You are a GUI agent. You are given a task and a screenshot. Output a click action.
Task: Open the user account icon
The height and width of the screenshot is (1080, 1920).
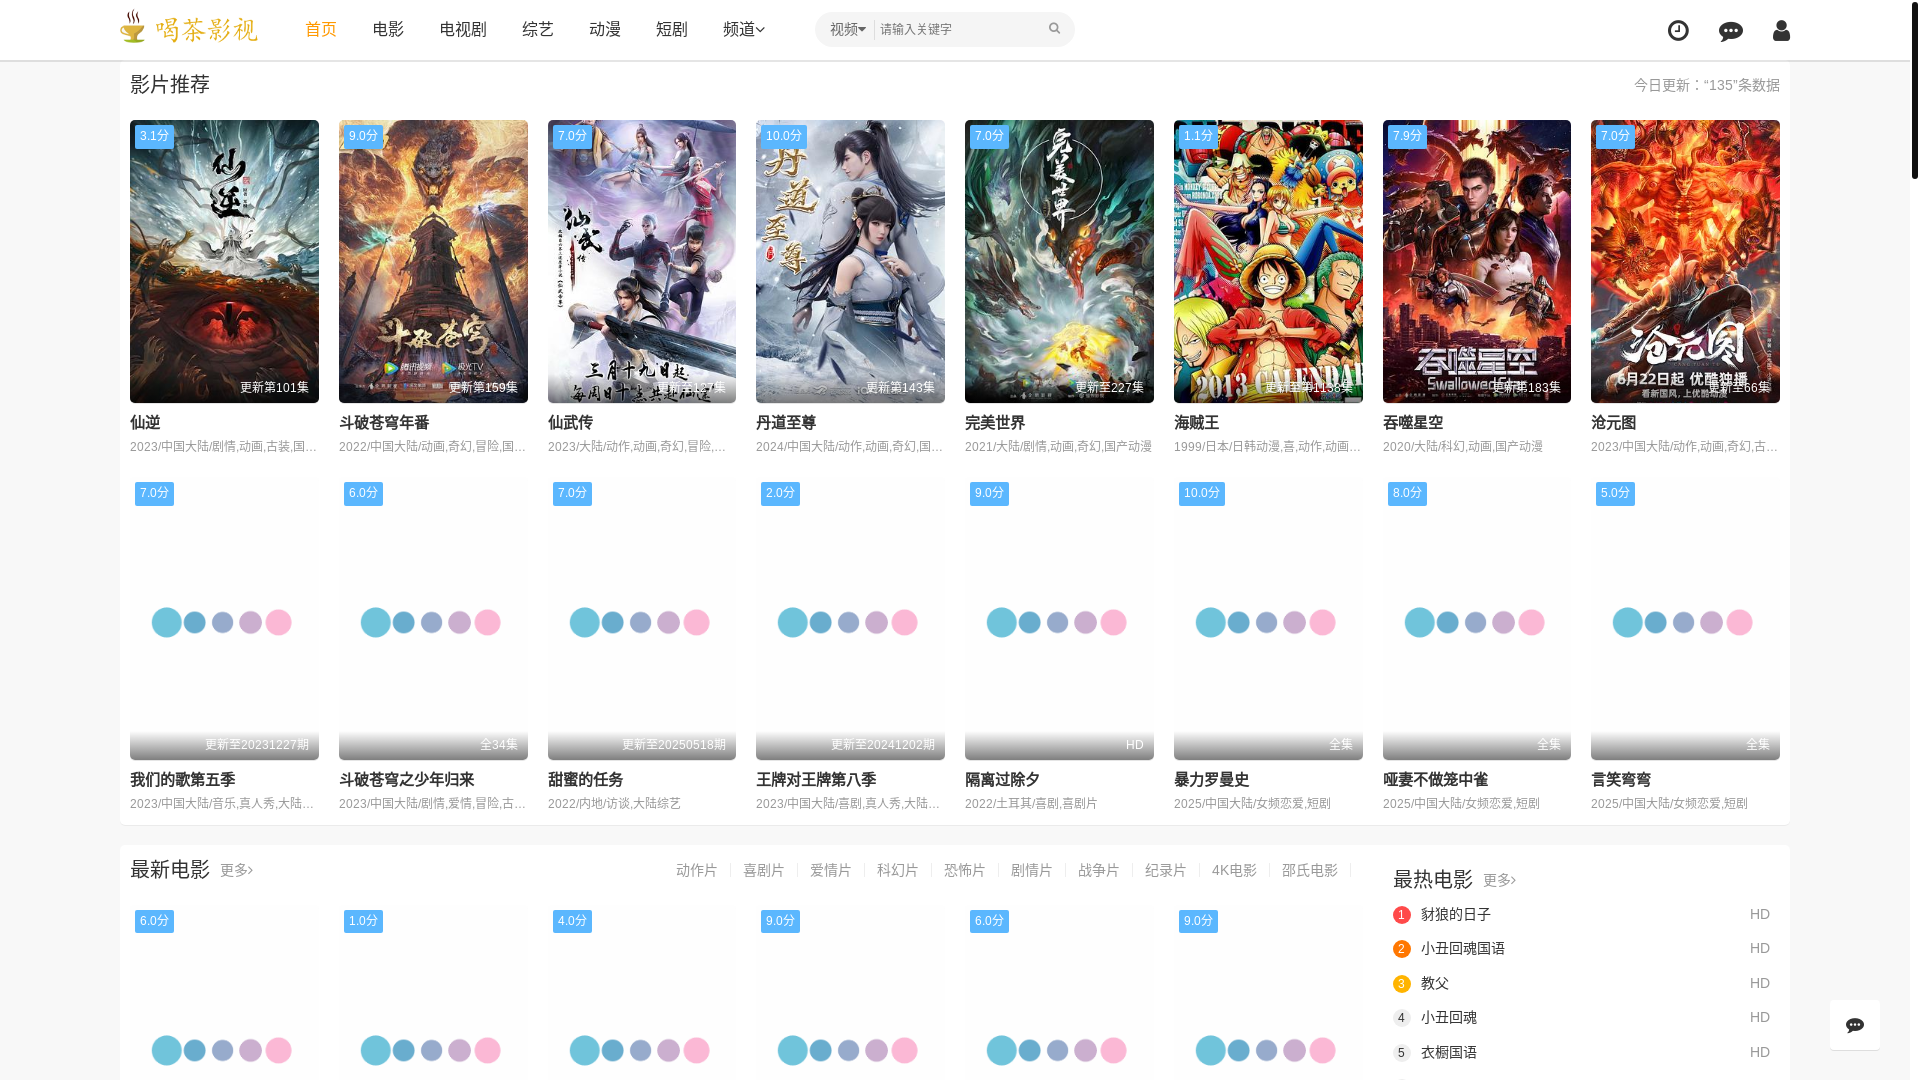tap(1781, 30)
